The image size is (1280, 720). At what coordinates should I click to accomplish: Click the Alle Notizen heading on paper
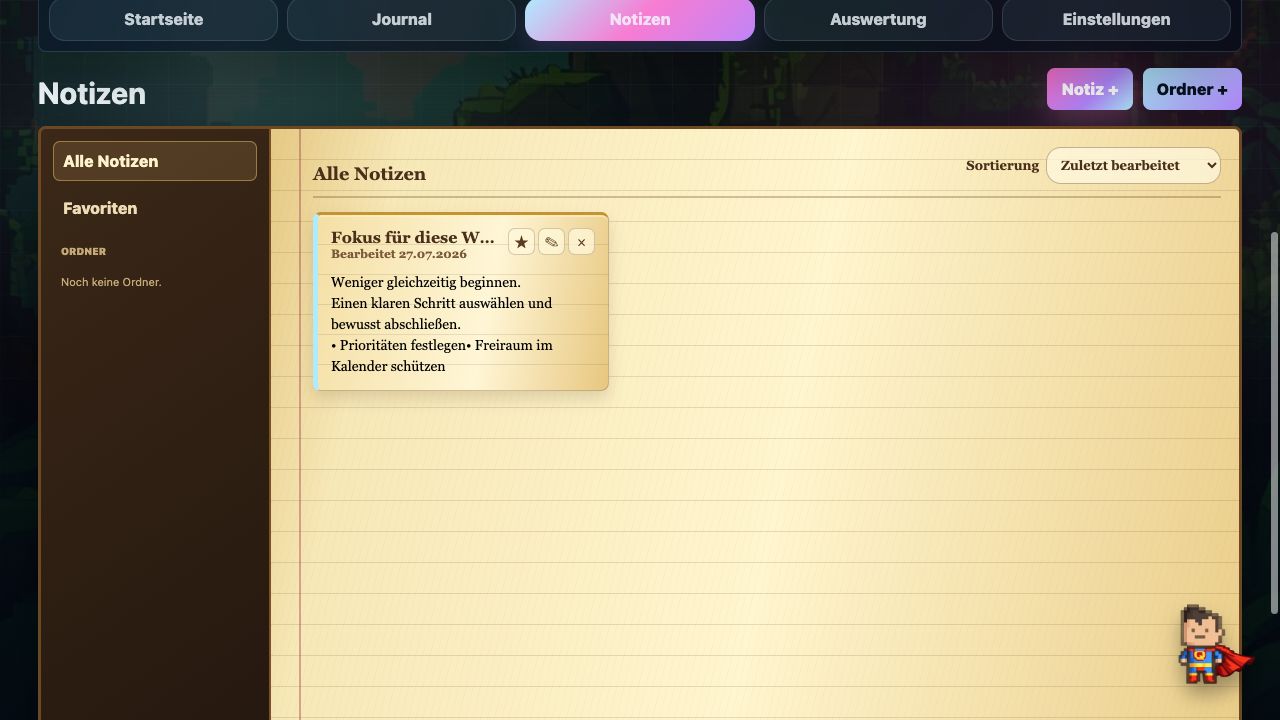pos(369,174)
